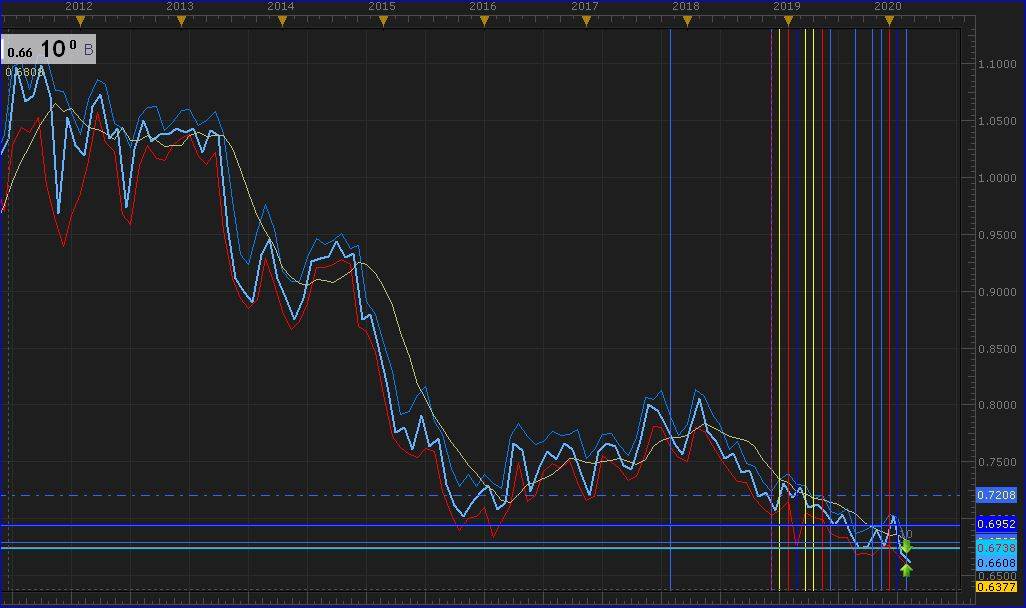Image resolution: width=1026 pixels, height=608 pixels.
Task: Click the green up arrow signal marker
Action: tap(906, 570)
